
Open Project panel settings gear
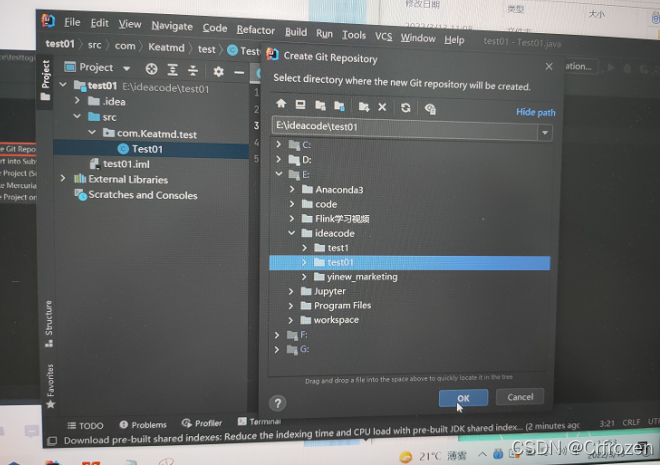pos(218,71)
